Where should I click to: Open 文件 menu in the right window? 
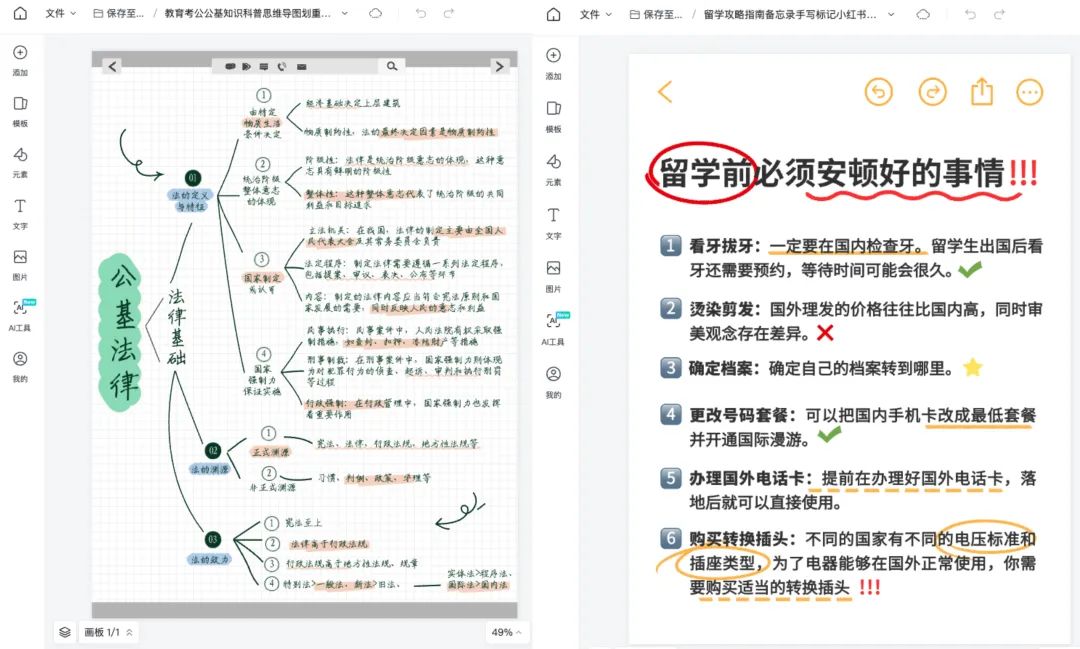(595, 14)
